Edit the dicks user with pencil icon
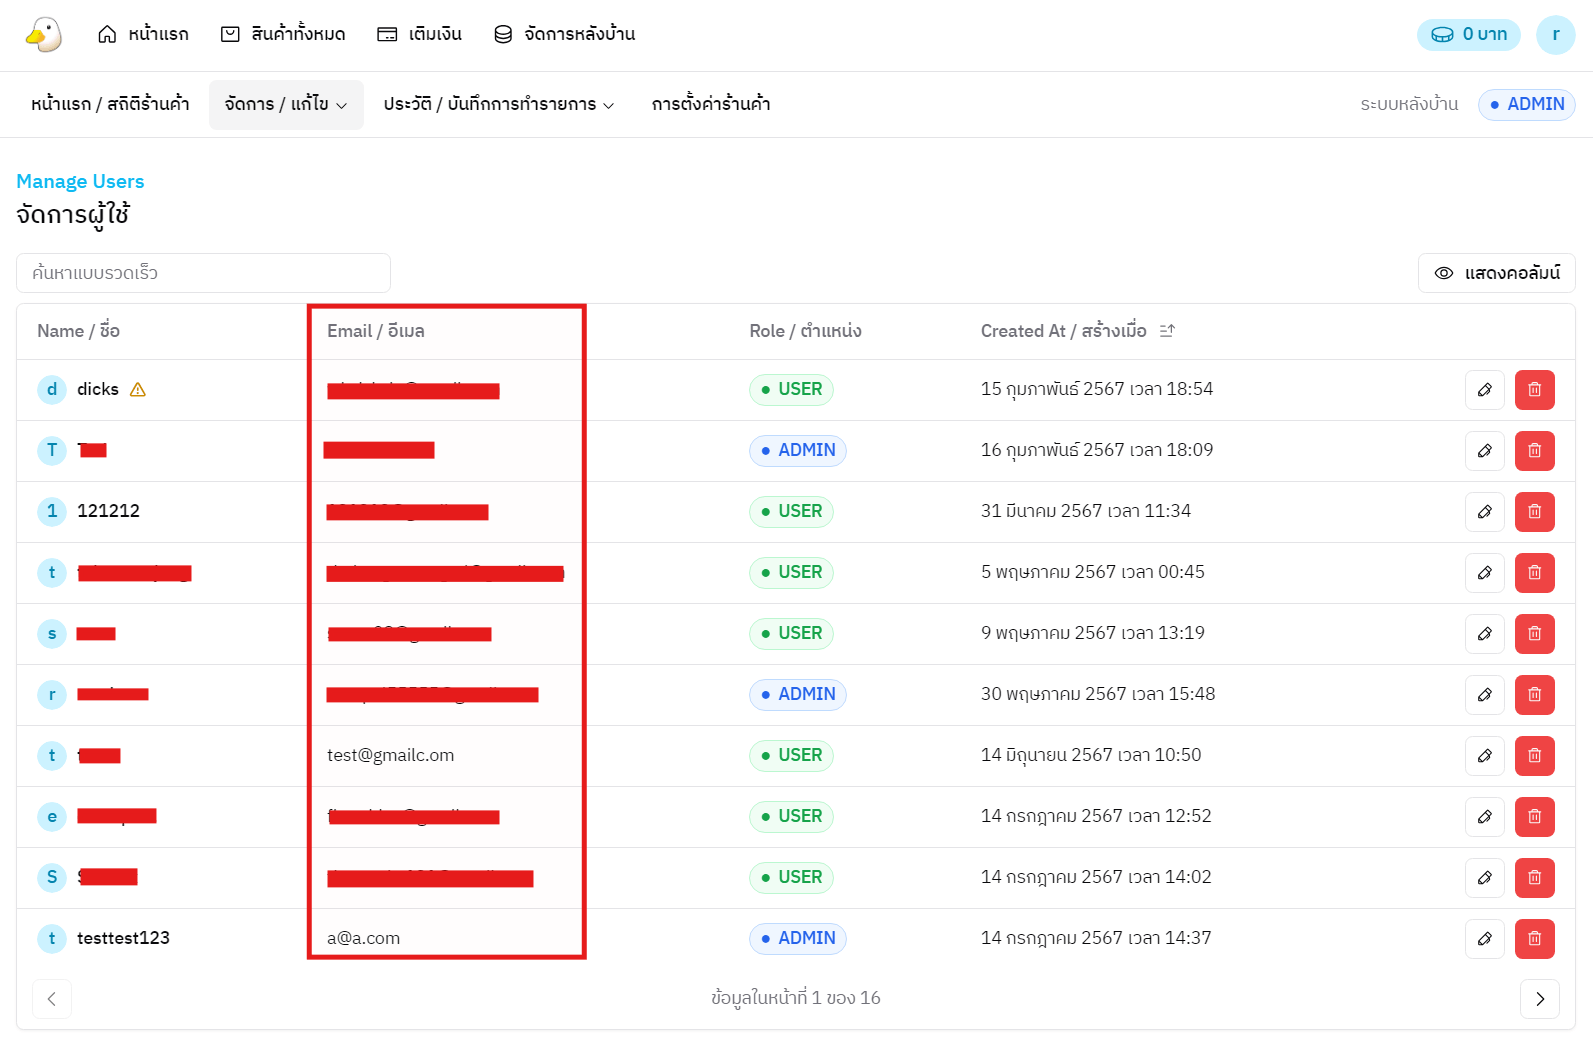Screen dimensions: 1593x1047 (1484, 390)
